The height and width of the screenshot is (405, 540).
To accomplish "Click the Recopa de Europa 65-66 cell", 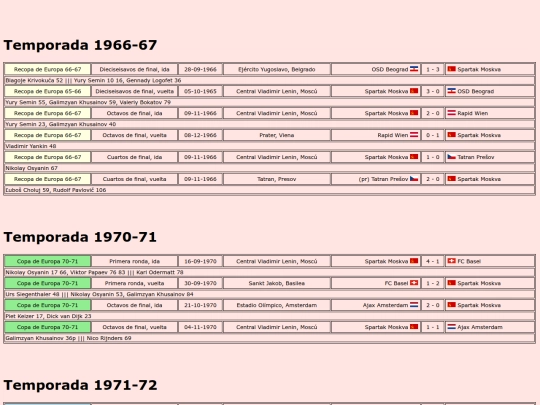I will pyautogui.click(x=48, y=91).
